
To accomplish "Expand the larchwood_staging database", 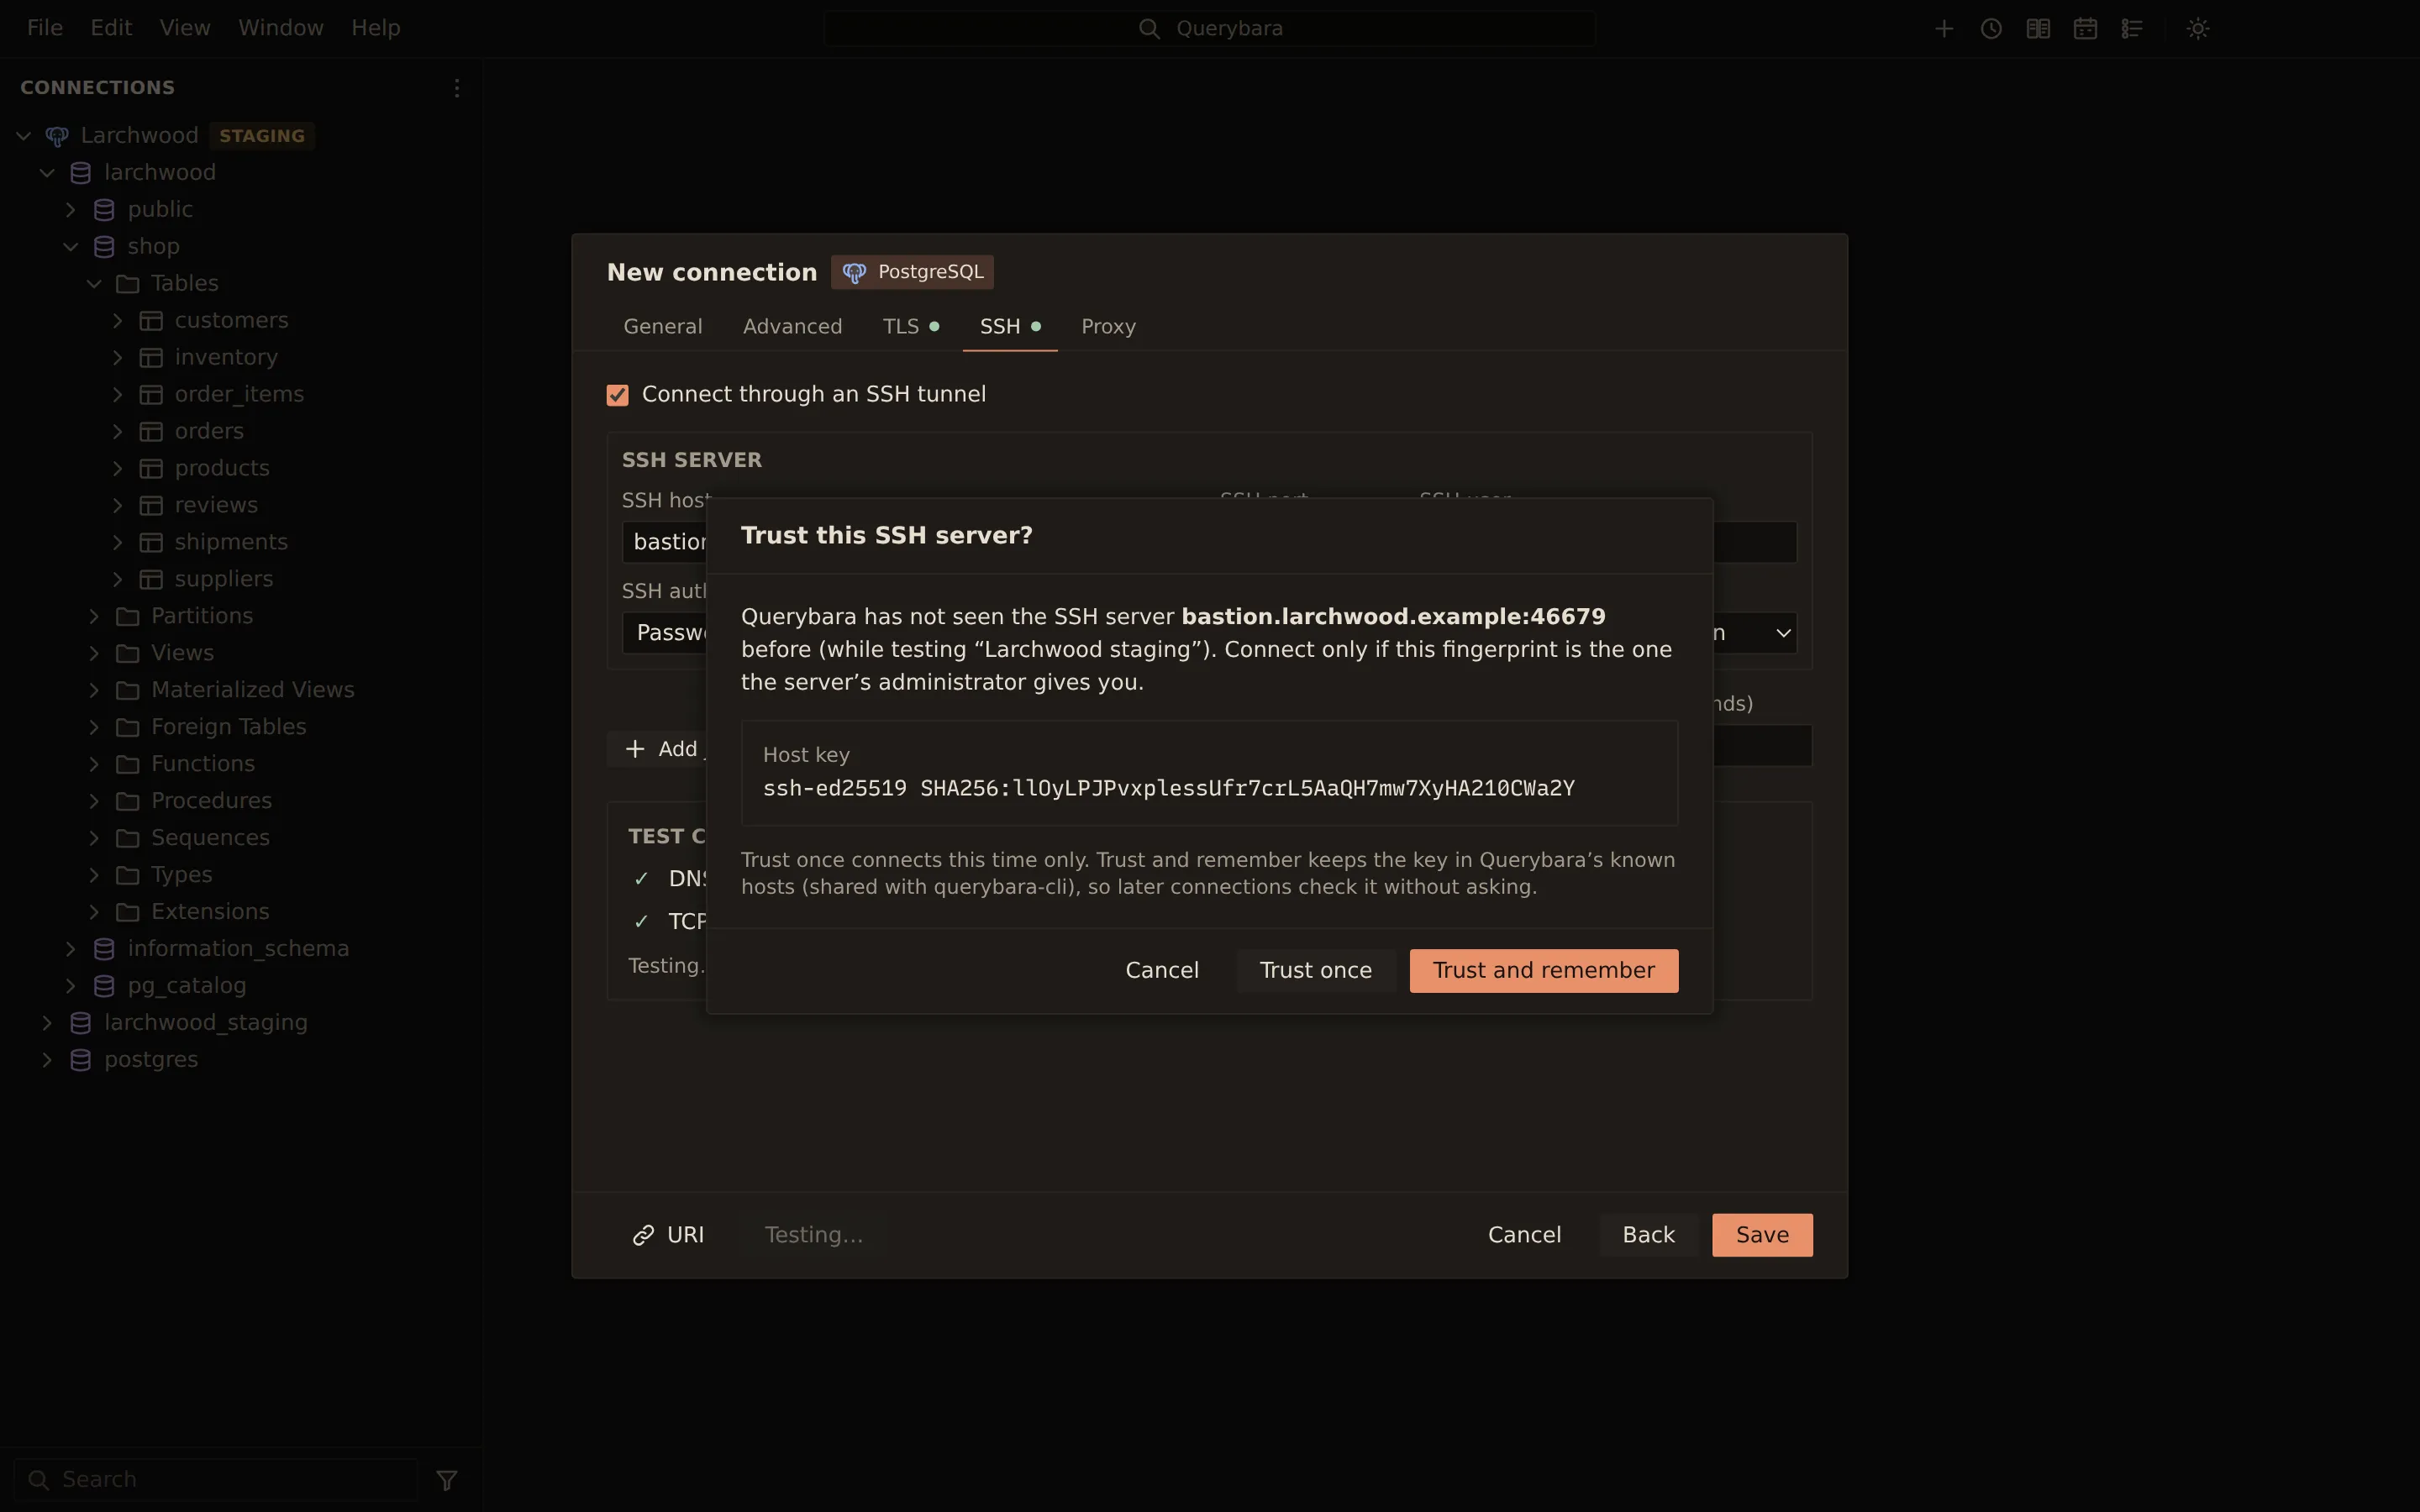I will pyautogui.click(x=47, y=1023).
